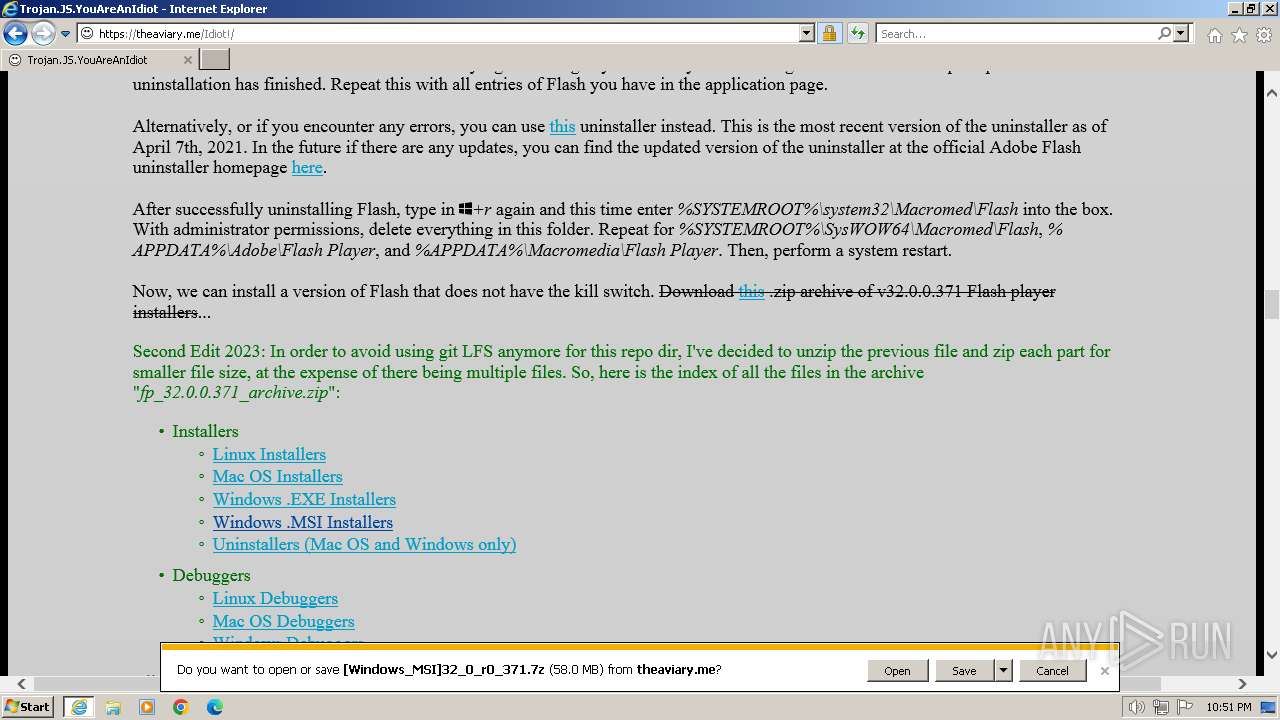Open a new tab button

215,60
